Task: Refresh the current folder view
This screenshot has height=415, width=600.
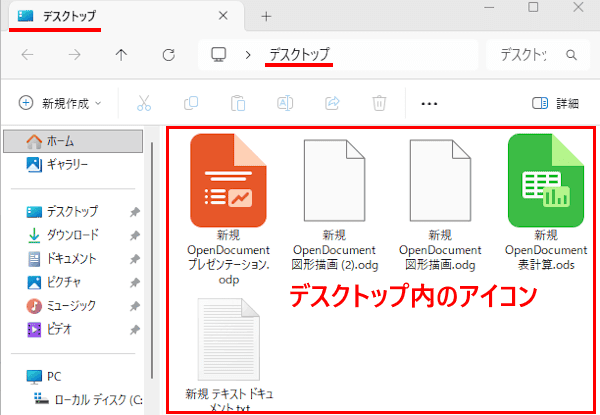Action: [169, 55]
